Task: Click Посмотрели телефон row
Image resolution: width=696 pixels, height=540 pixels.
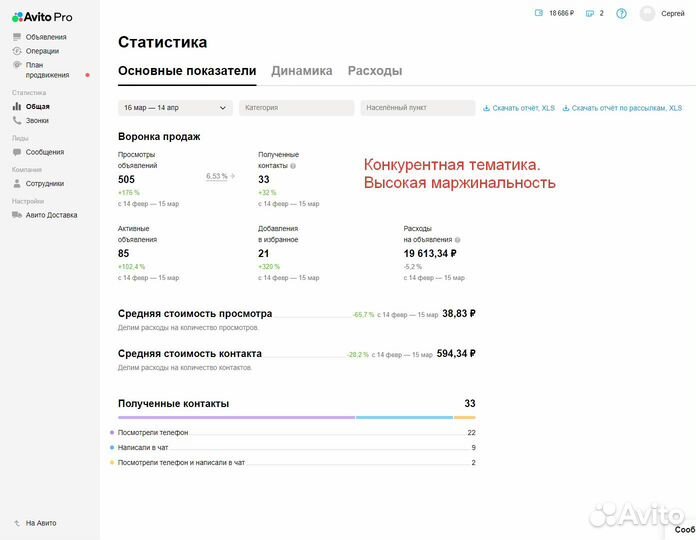Action: pyautogui.click(x=293, y=433)
